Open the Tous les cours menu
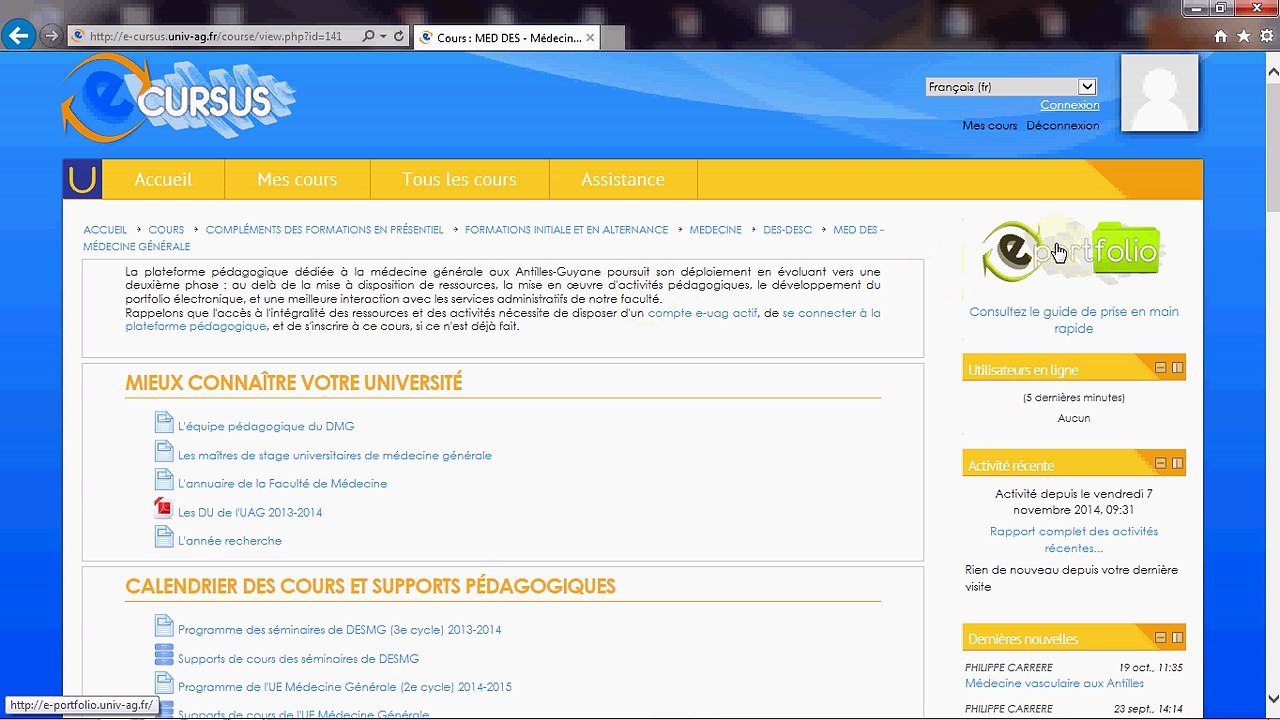Image resolution: width=1280 pixels, height=720 pixels. [x=459, y=179]
